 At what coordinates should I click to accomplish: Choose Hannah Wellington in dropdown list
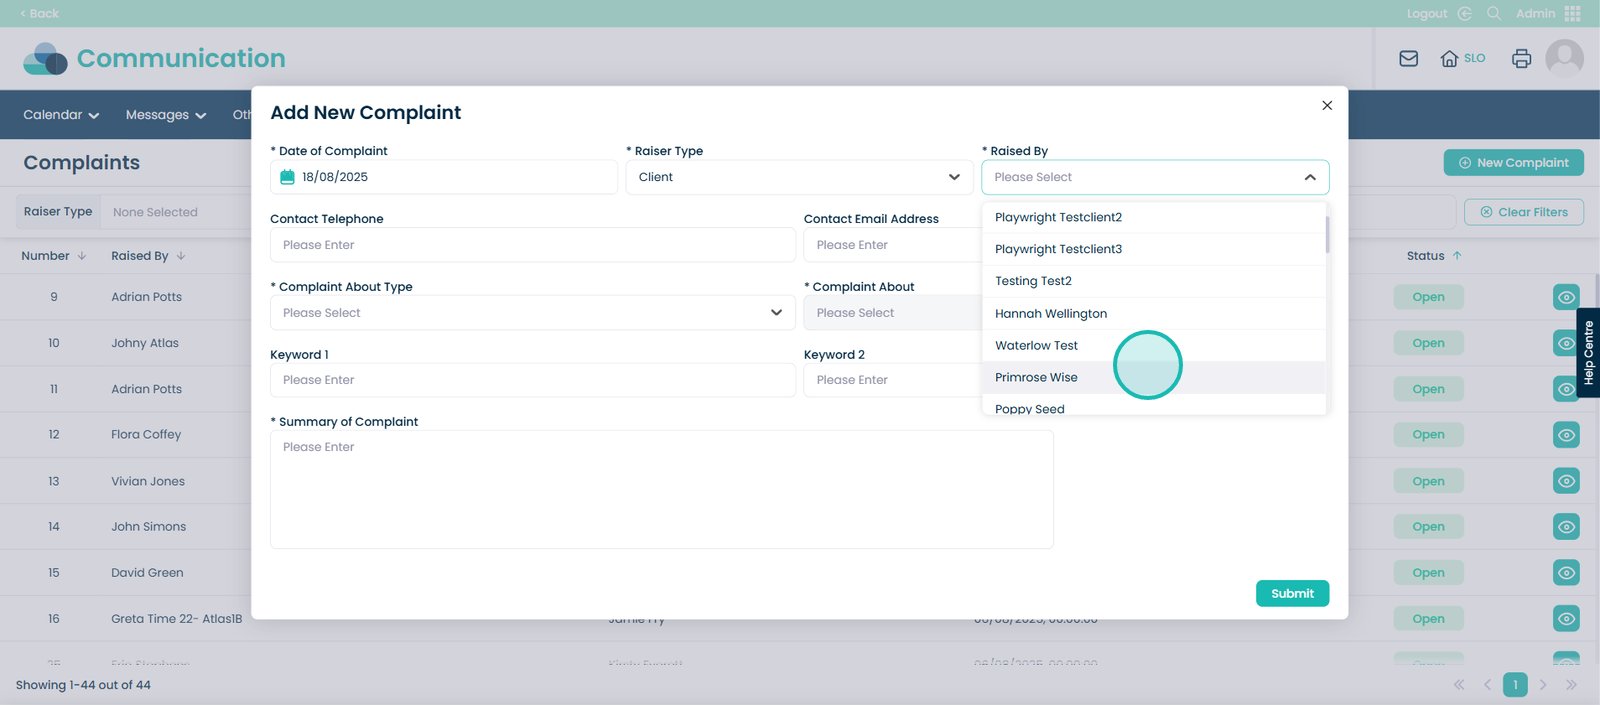1050,314
